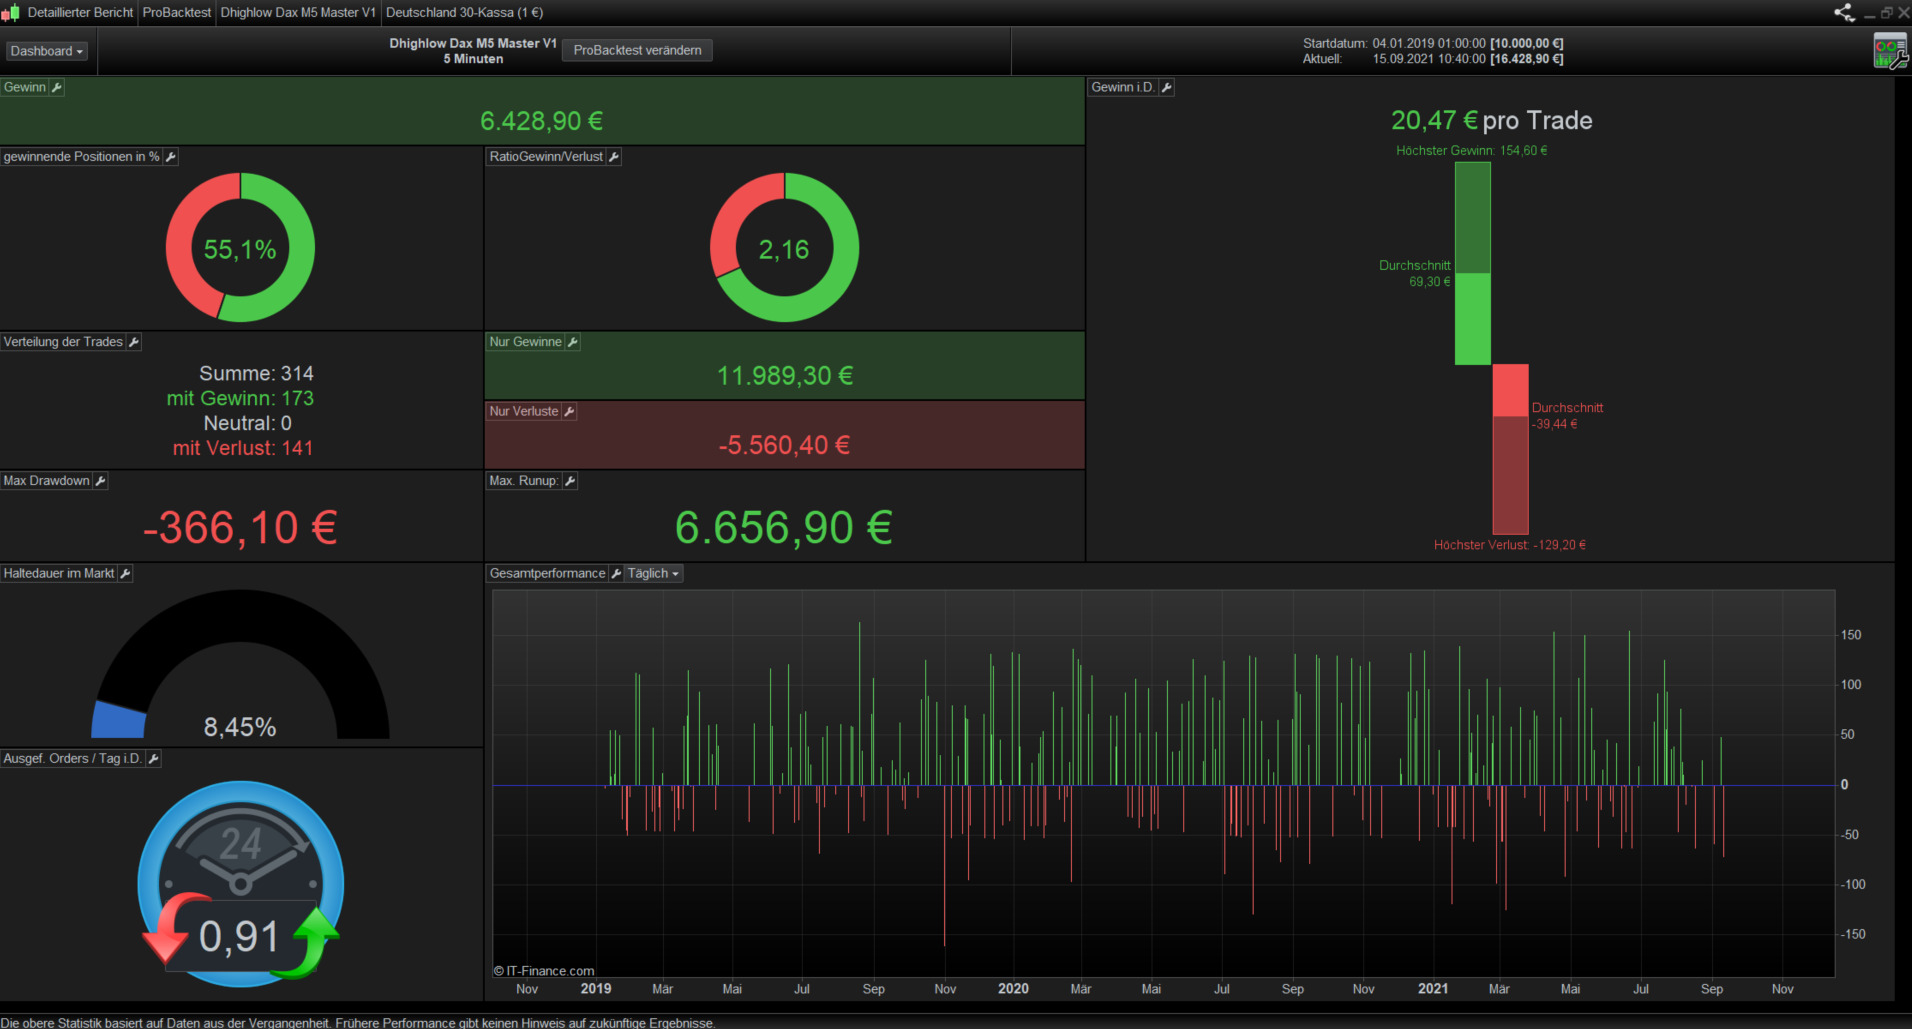Click the Aktuell 15.09.2021 info line
This screenshot has height=1029, width=1912.
[1433, 60]
